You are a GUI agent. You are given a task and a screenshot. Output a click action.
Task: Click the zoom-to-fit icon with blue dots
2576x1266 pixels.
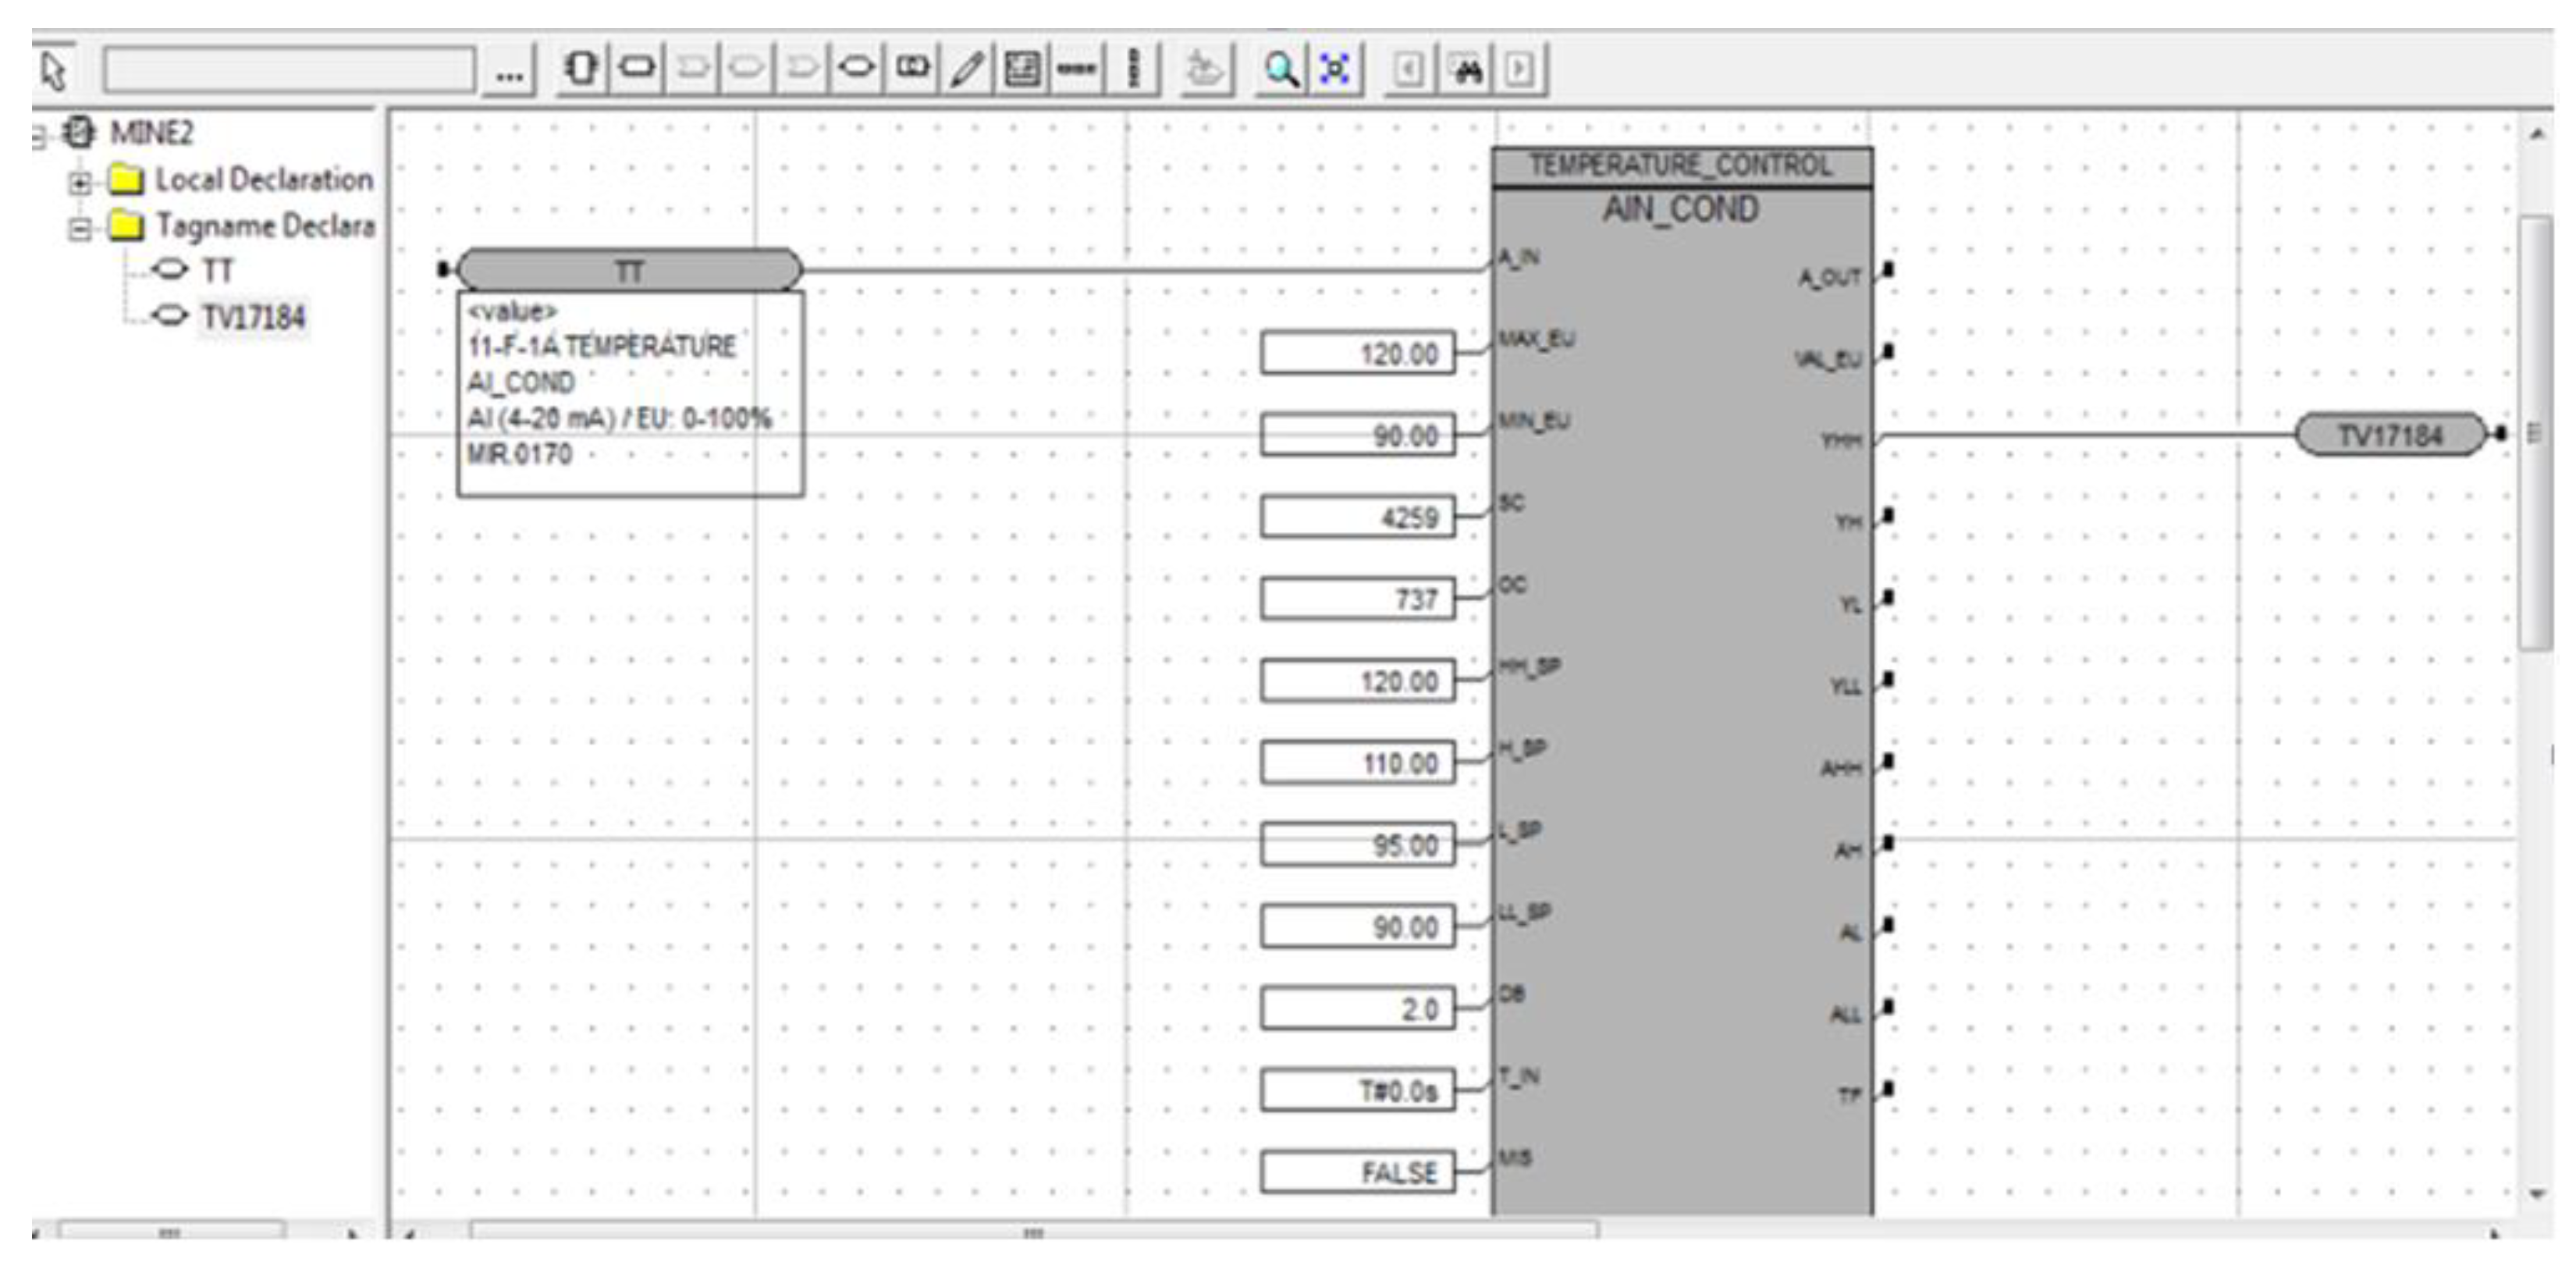click(1335, 69)
